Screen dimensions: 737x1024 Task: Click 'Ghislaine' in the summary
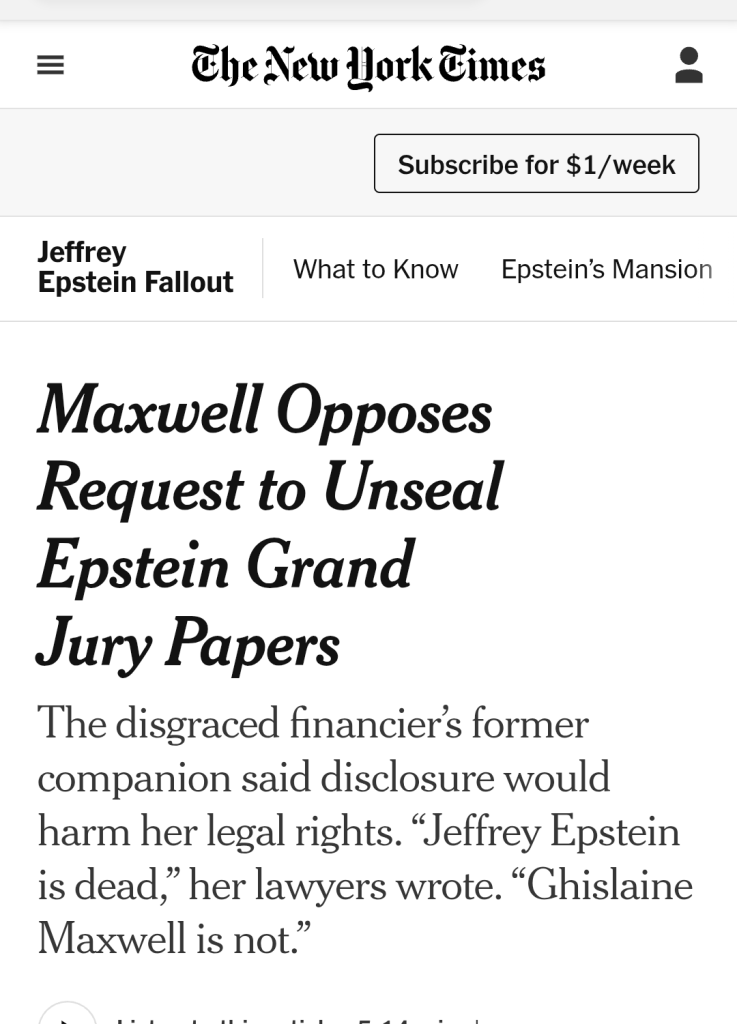pyautogui.click(x=609, y=885)
